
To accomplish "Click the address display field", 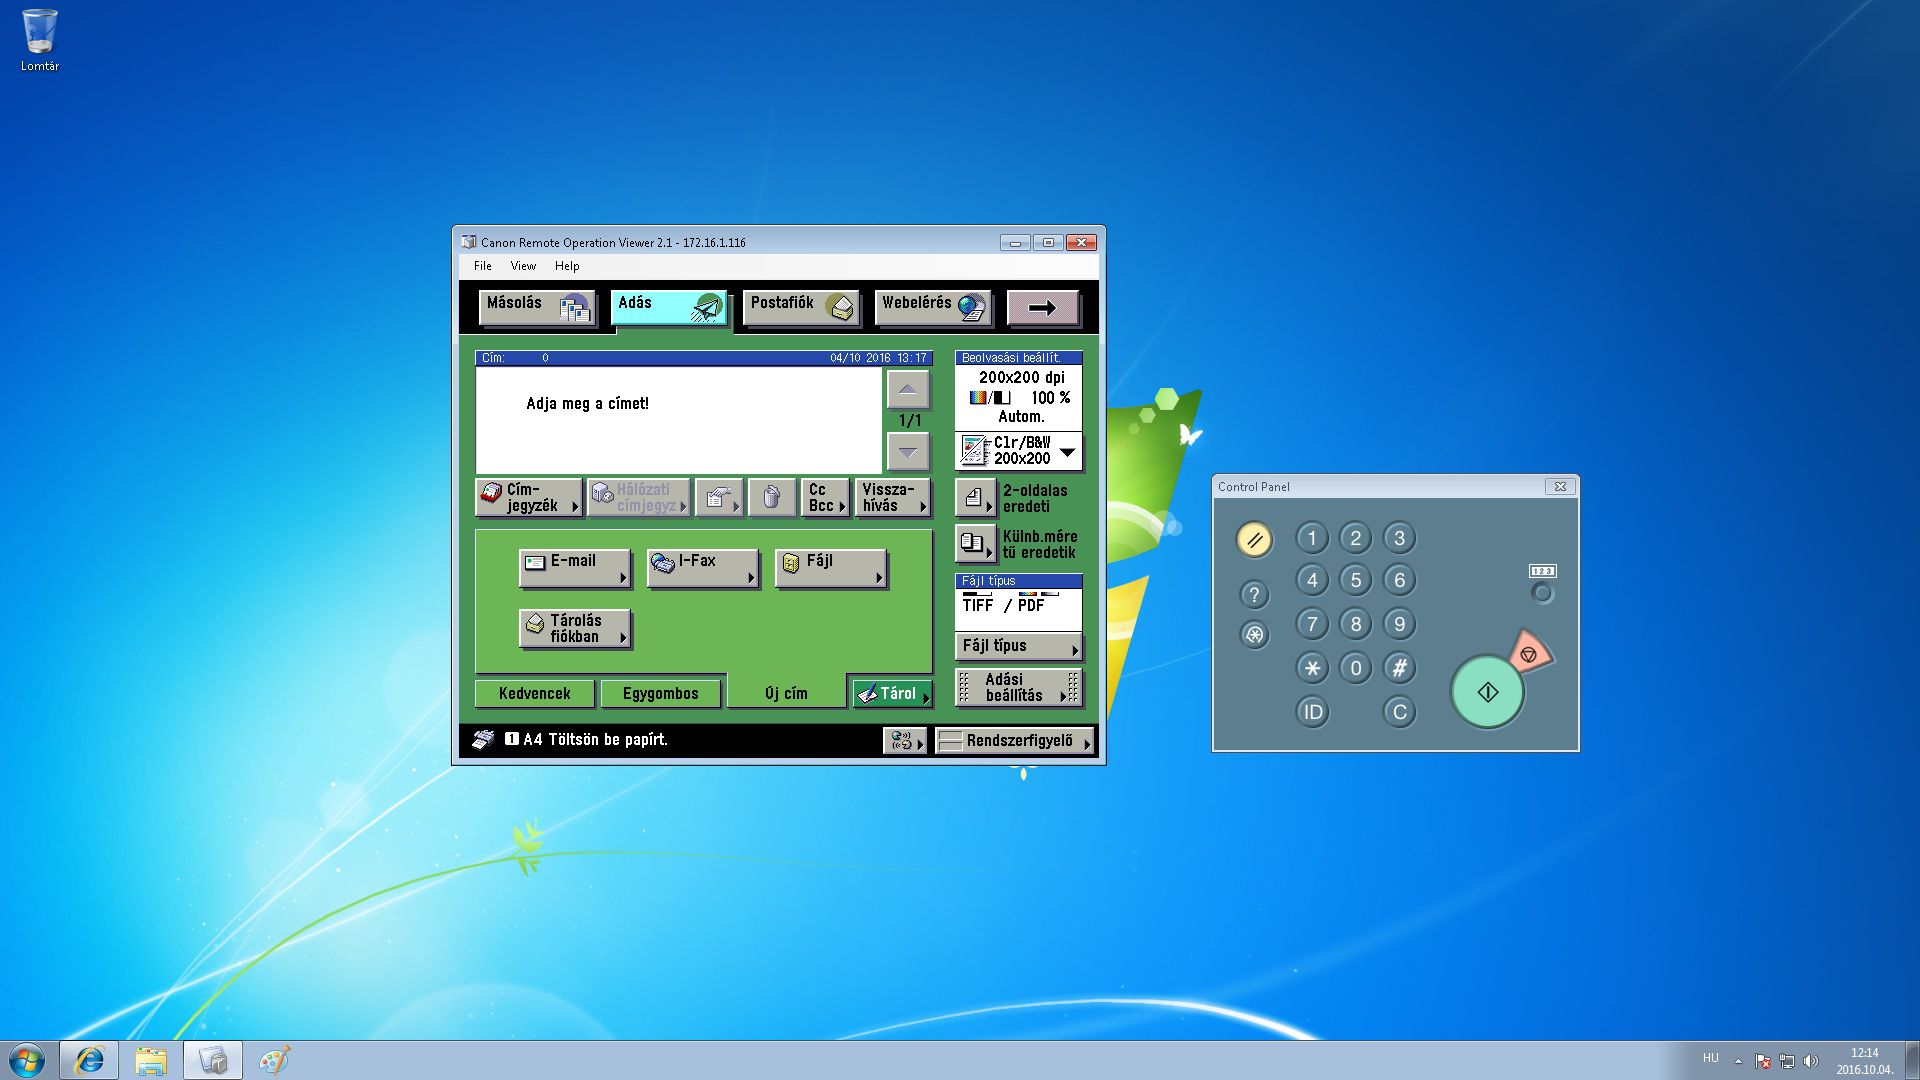I will point(679,420).
